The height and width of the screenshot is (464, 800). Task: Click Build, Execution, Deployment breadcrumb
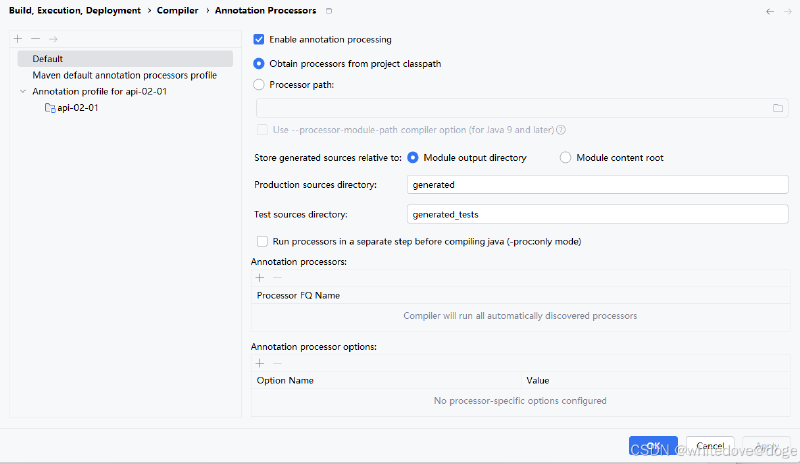tap(75, 11)
